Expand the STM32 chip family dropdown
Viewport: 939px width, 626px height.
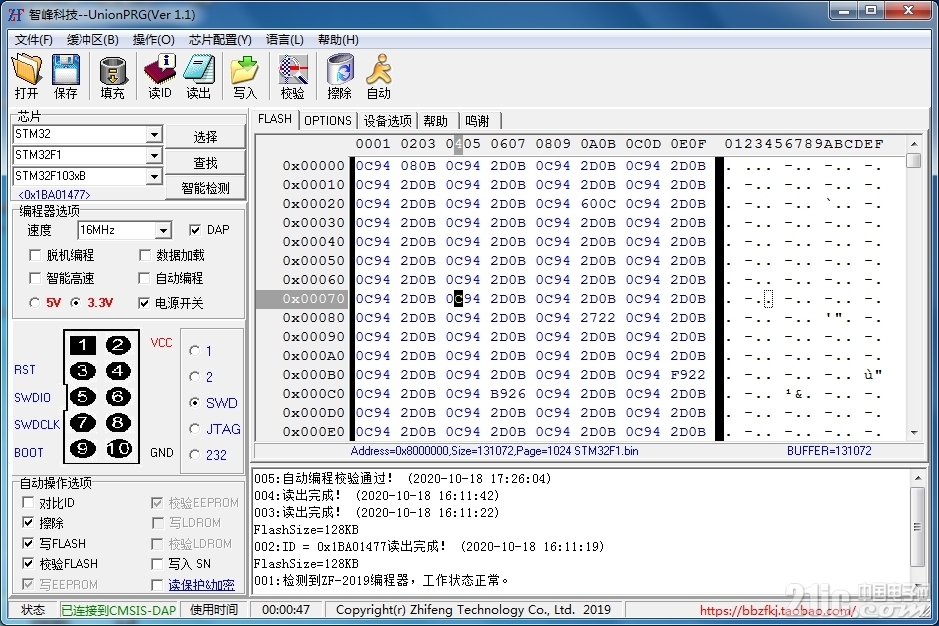tap(154, 134)
